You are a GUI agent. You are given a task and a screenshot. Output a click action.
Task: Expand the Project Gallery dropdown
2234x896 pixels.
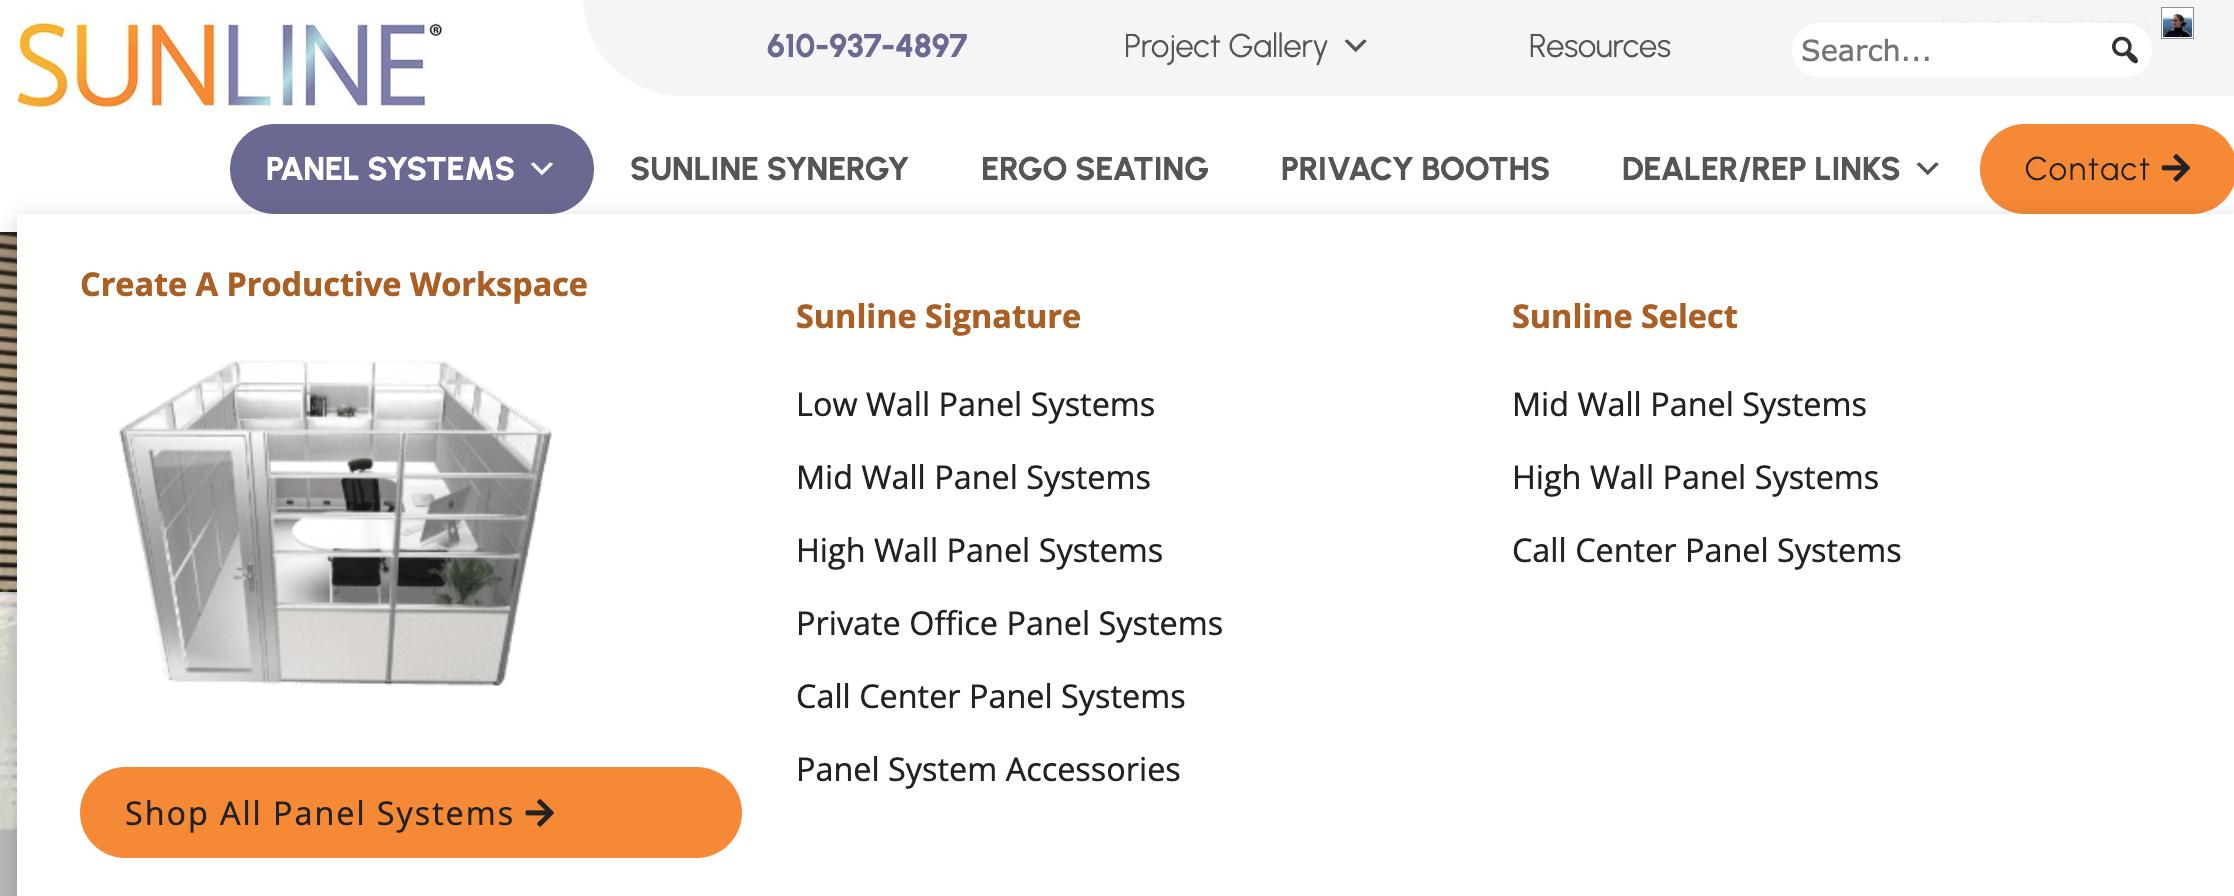pyautogui.click(x=1244, y=46)
